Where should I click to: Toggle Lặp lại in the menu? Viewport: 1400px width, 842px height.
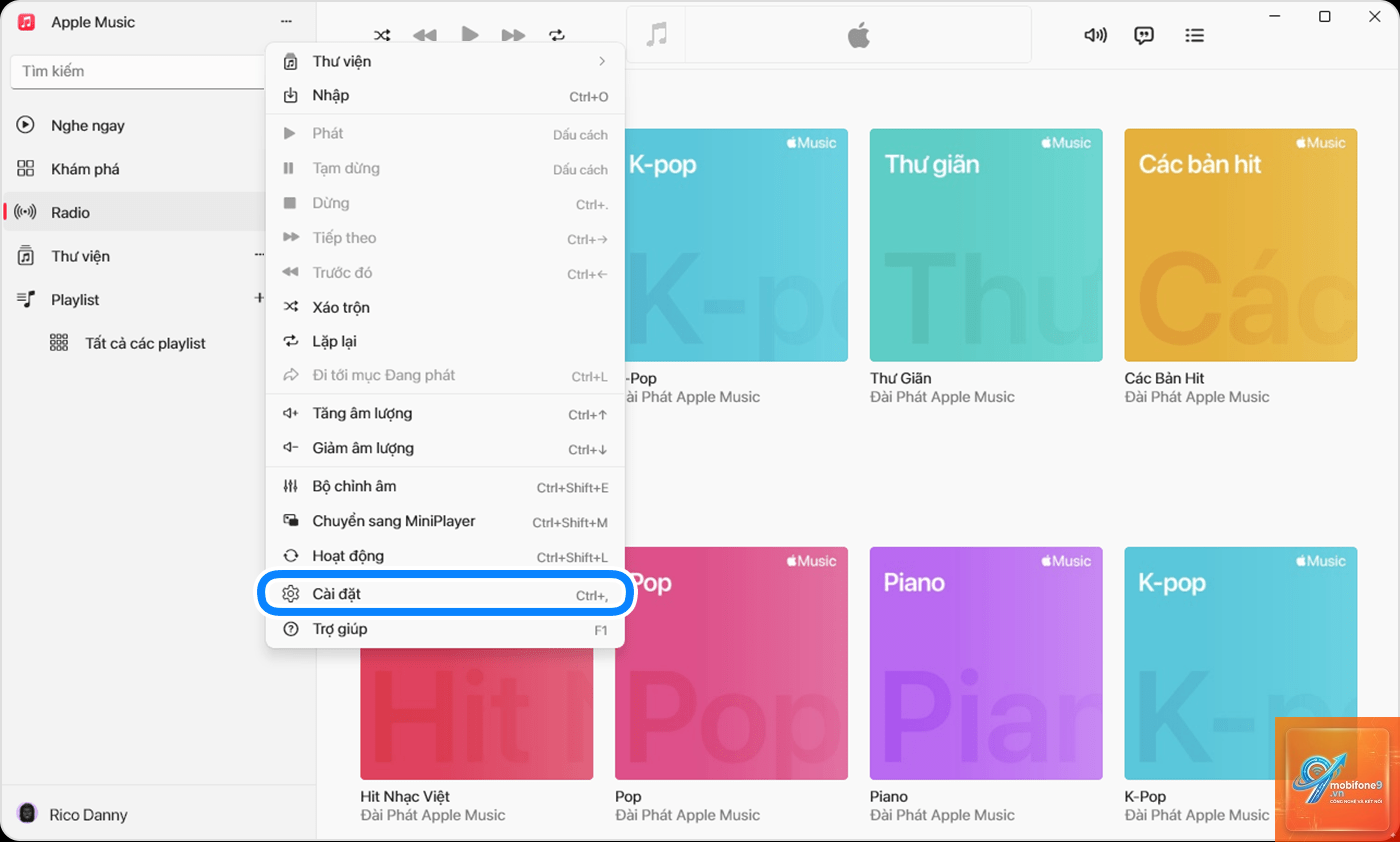(445, 341)
